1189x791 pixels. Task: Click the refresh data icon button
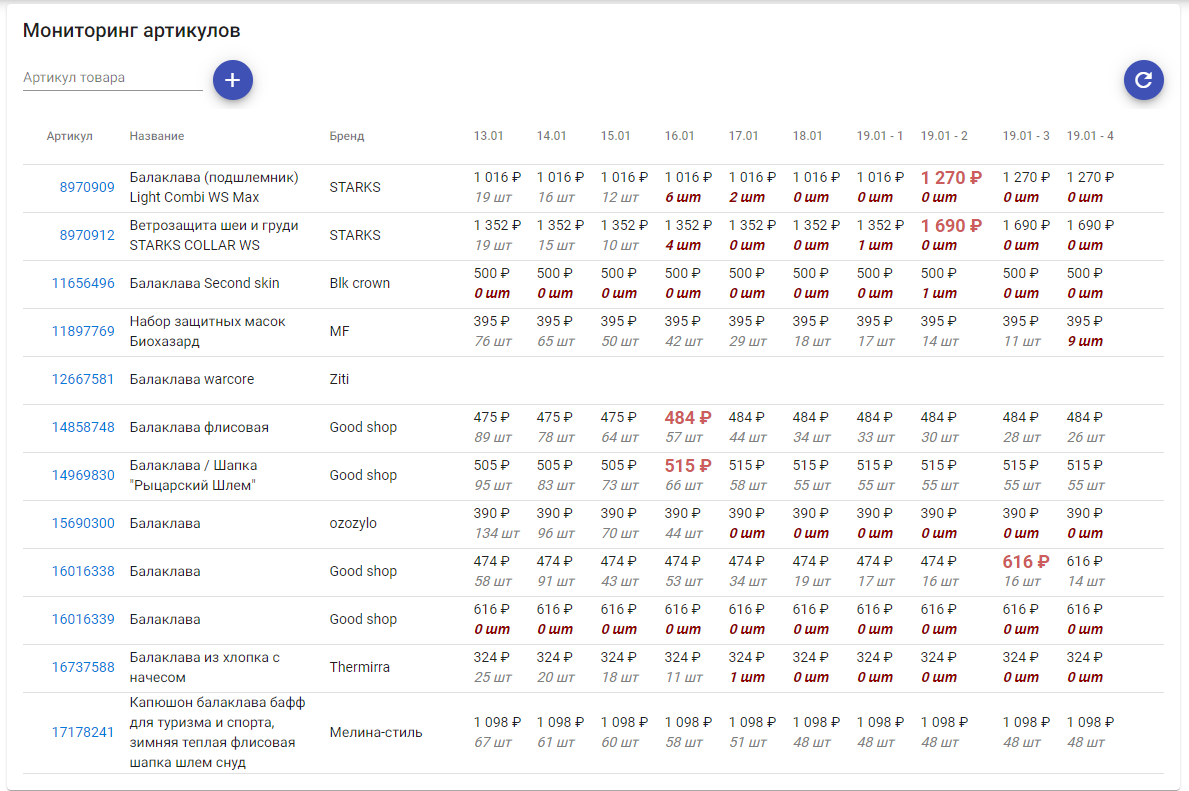[x=1143, y=80]
